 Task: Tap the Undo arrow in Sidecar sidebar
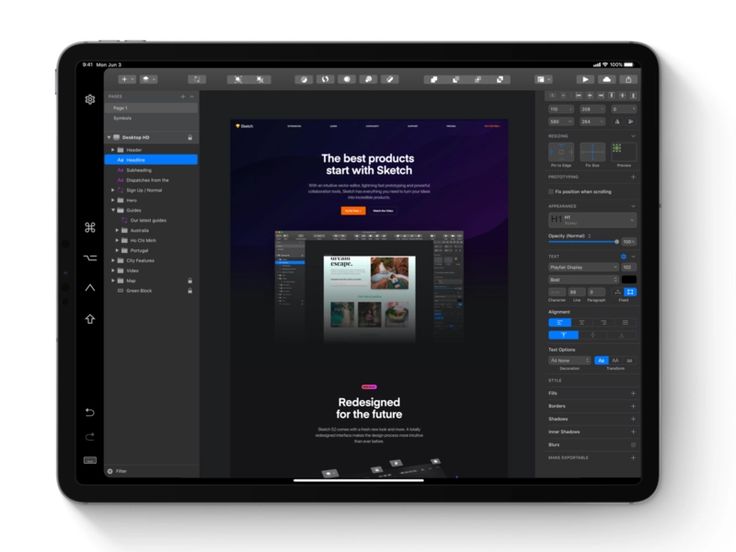tap(90, 413)
